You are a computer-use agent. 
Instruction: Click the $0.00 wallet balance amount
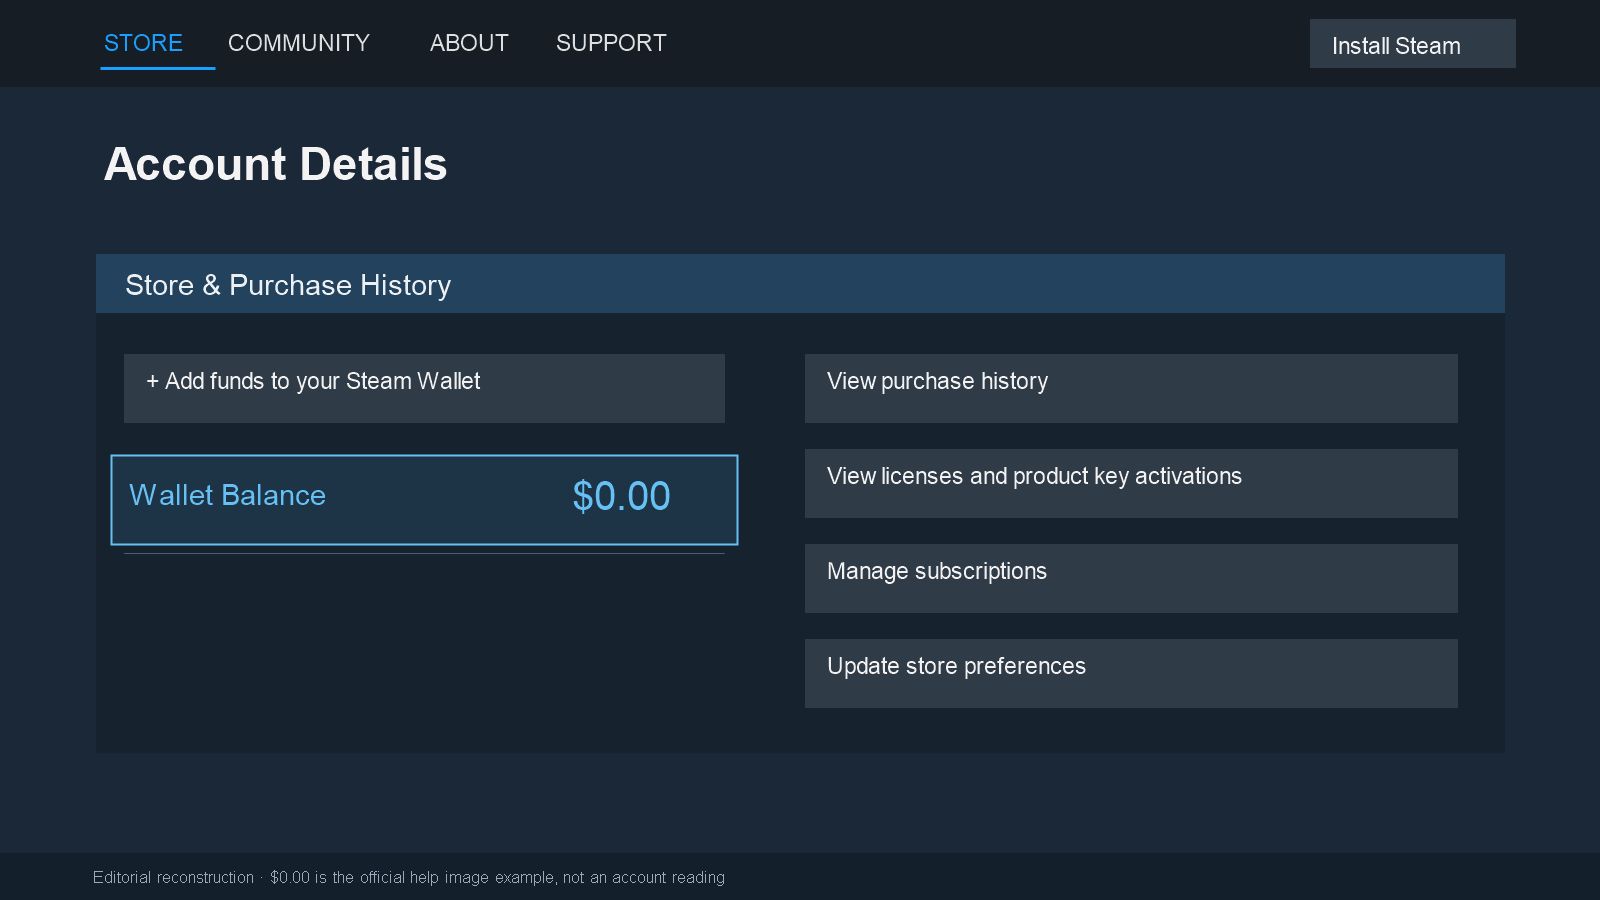click(x=621, y=496)
